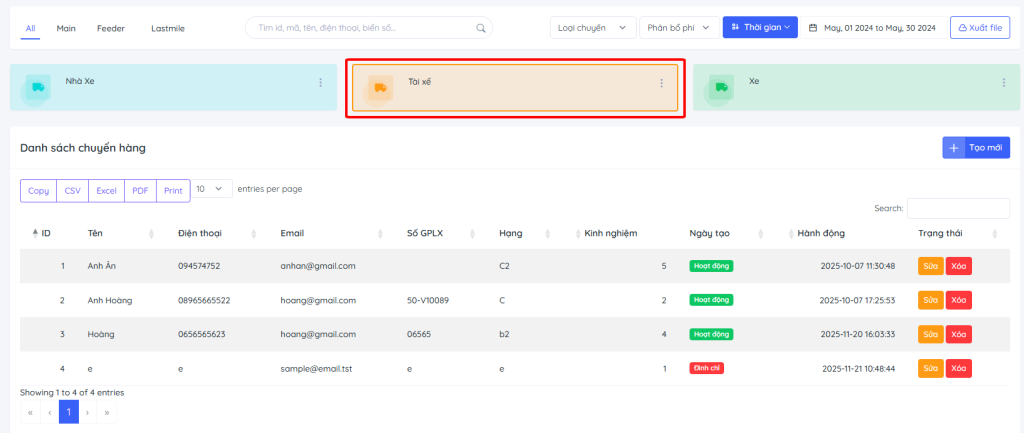
Task: Click the search magnifier icon
Action: click(x=481, y=28)
